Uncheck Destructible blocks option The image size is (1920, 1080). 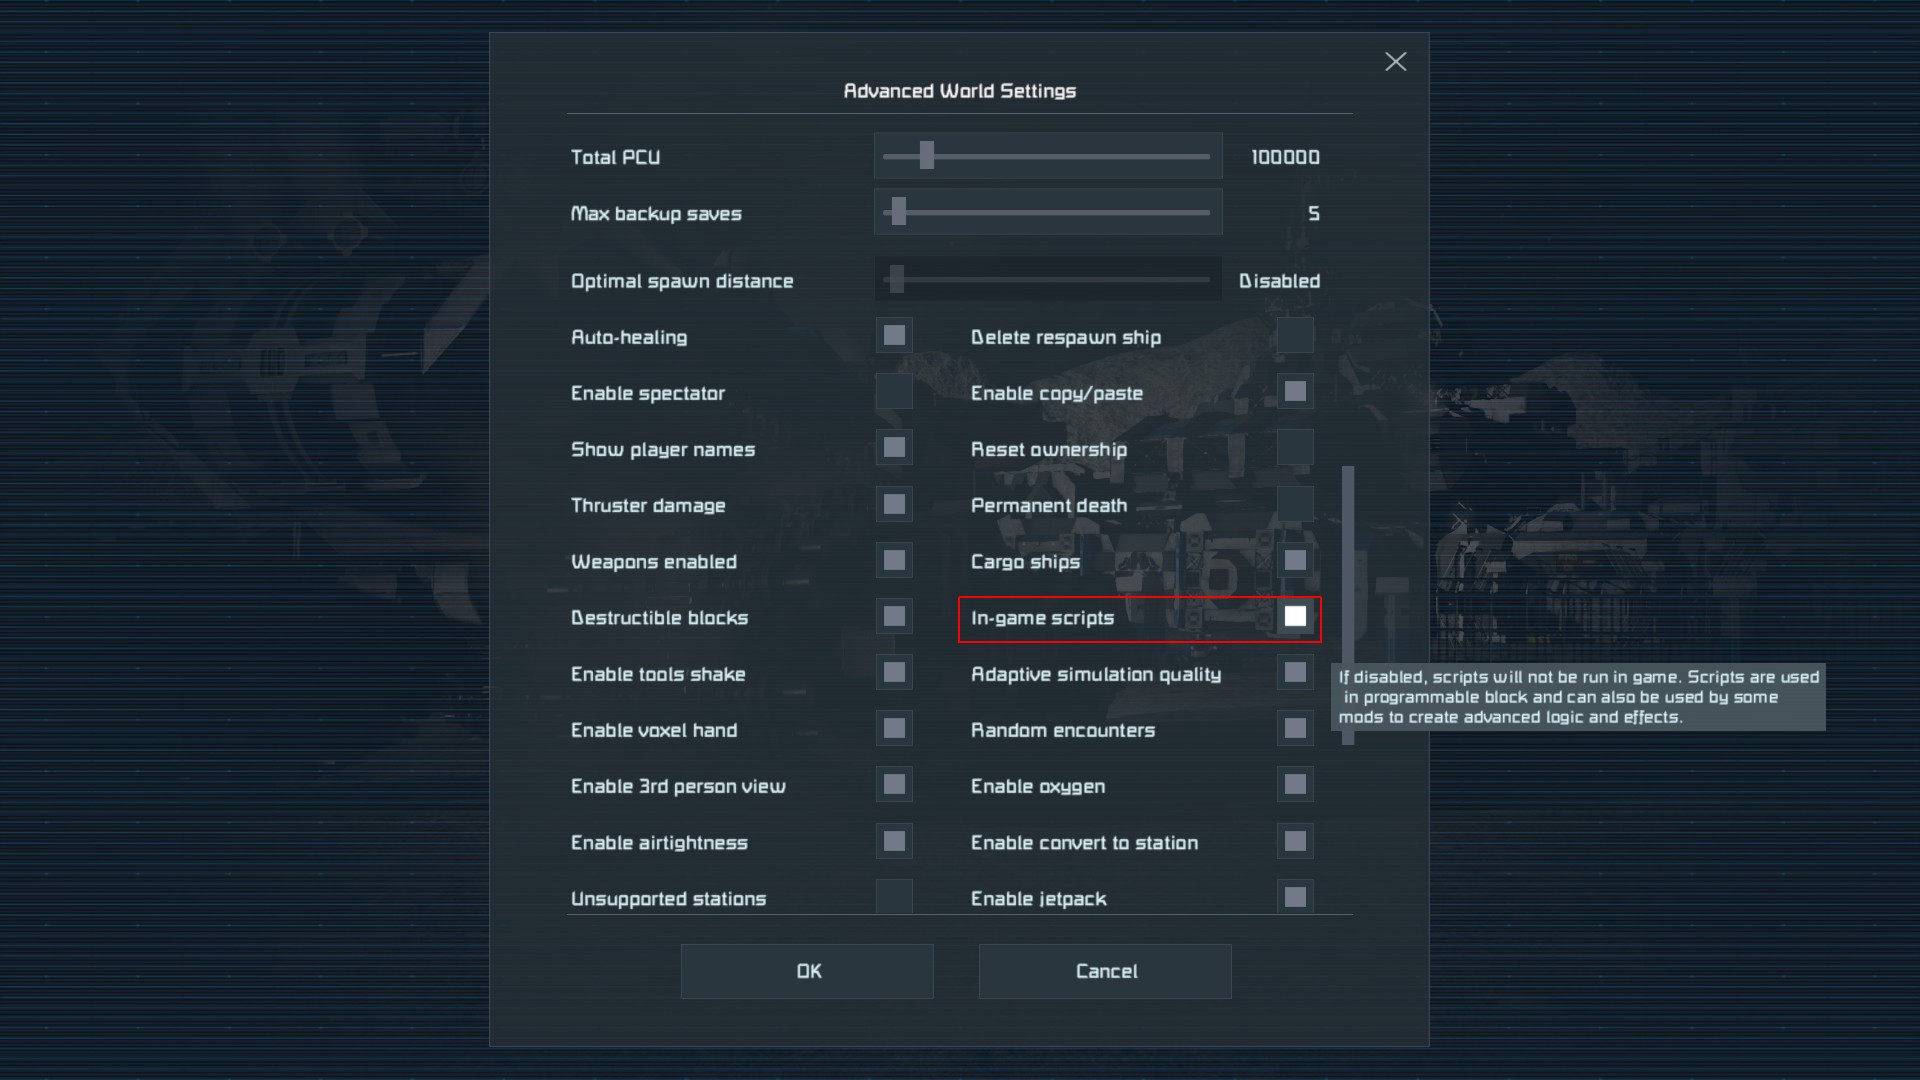pyautogui.click(x=894, y=617)
